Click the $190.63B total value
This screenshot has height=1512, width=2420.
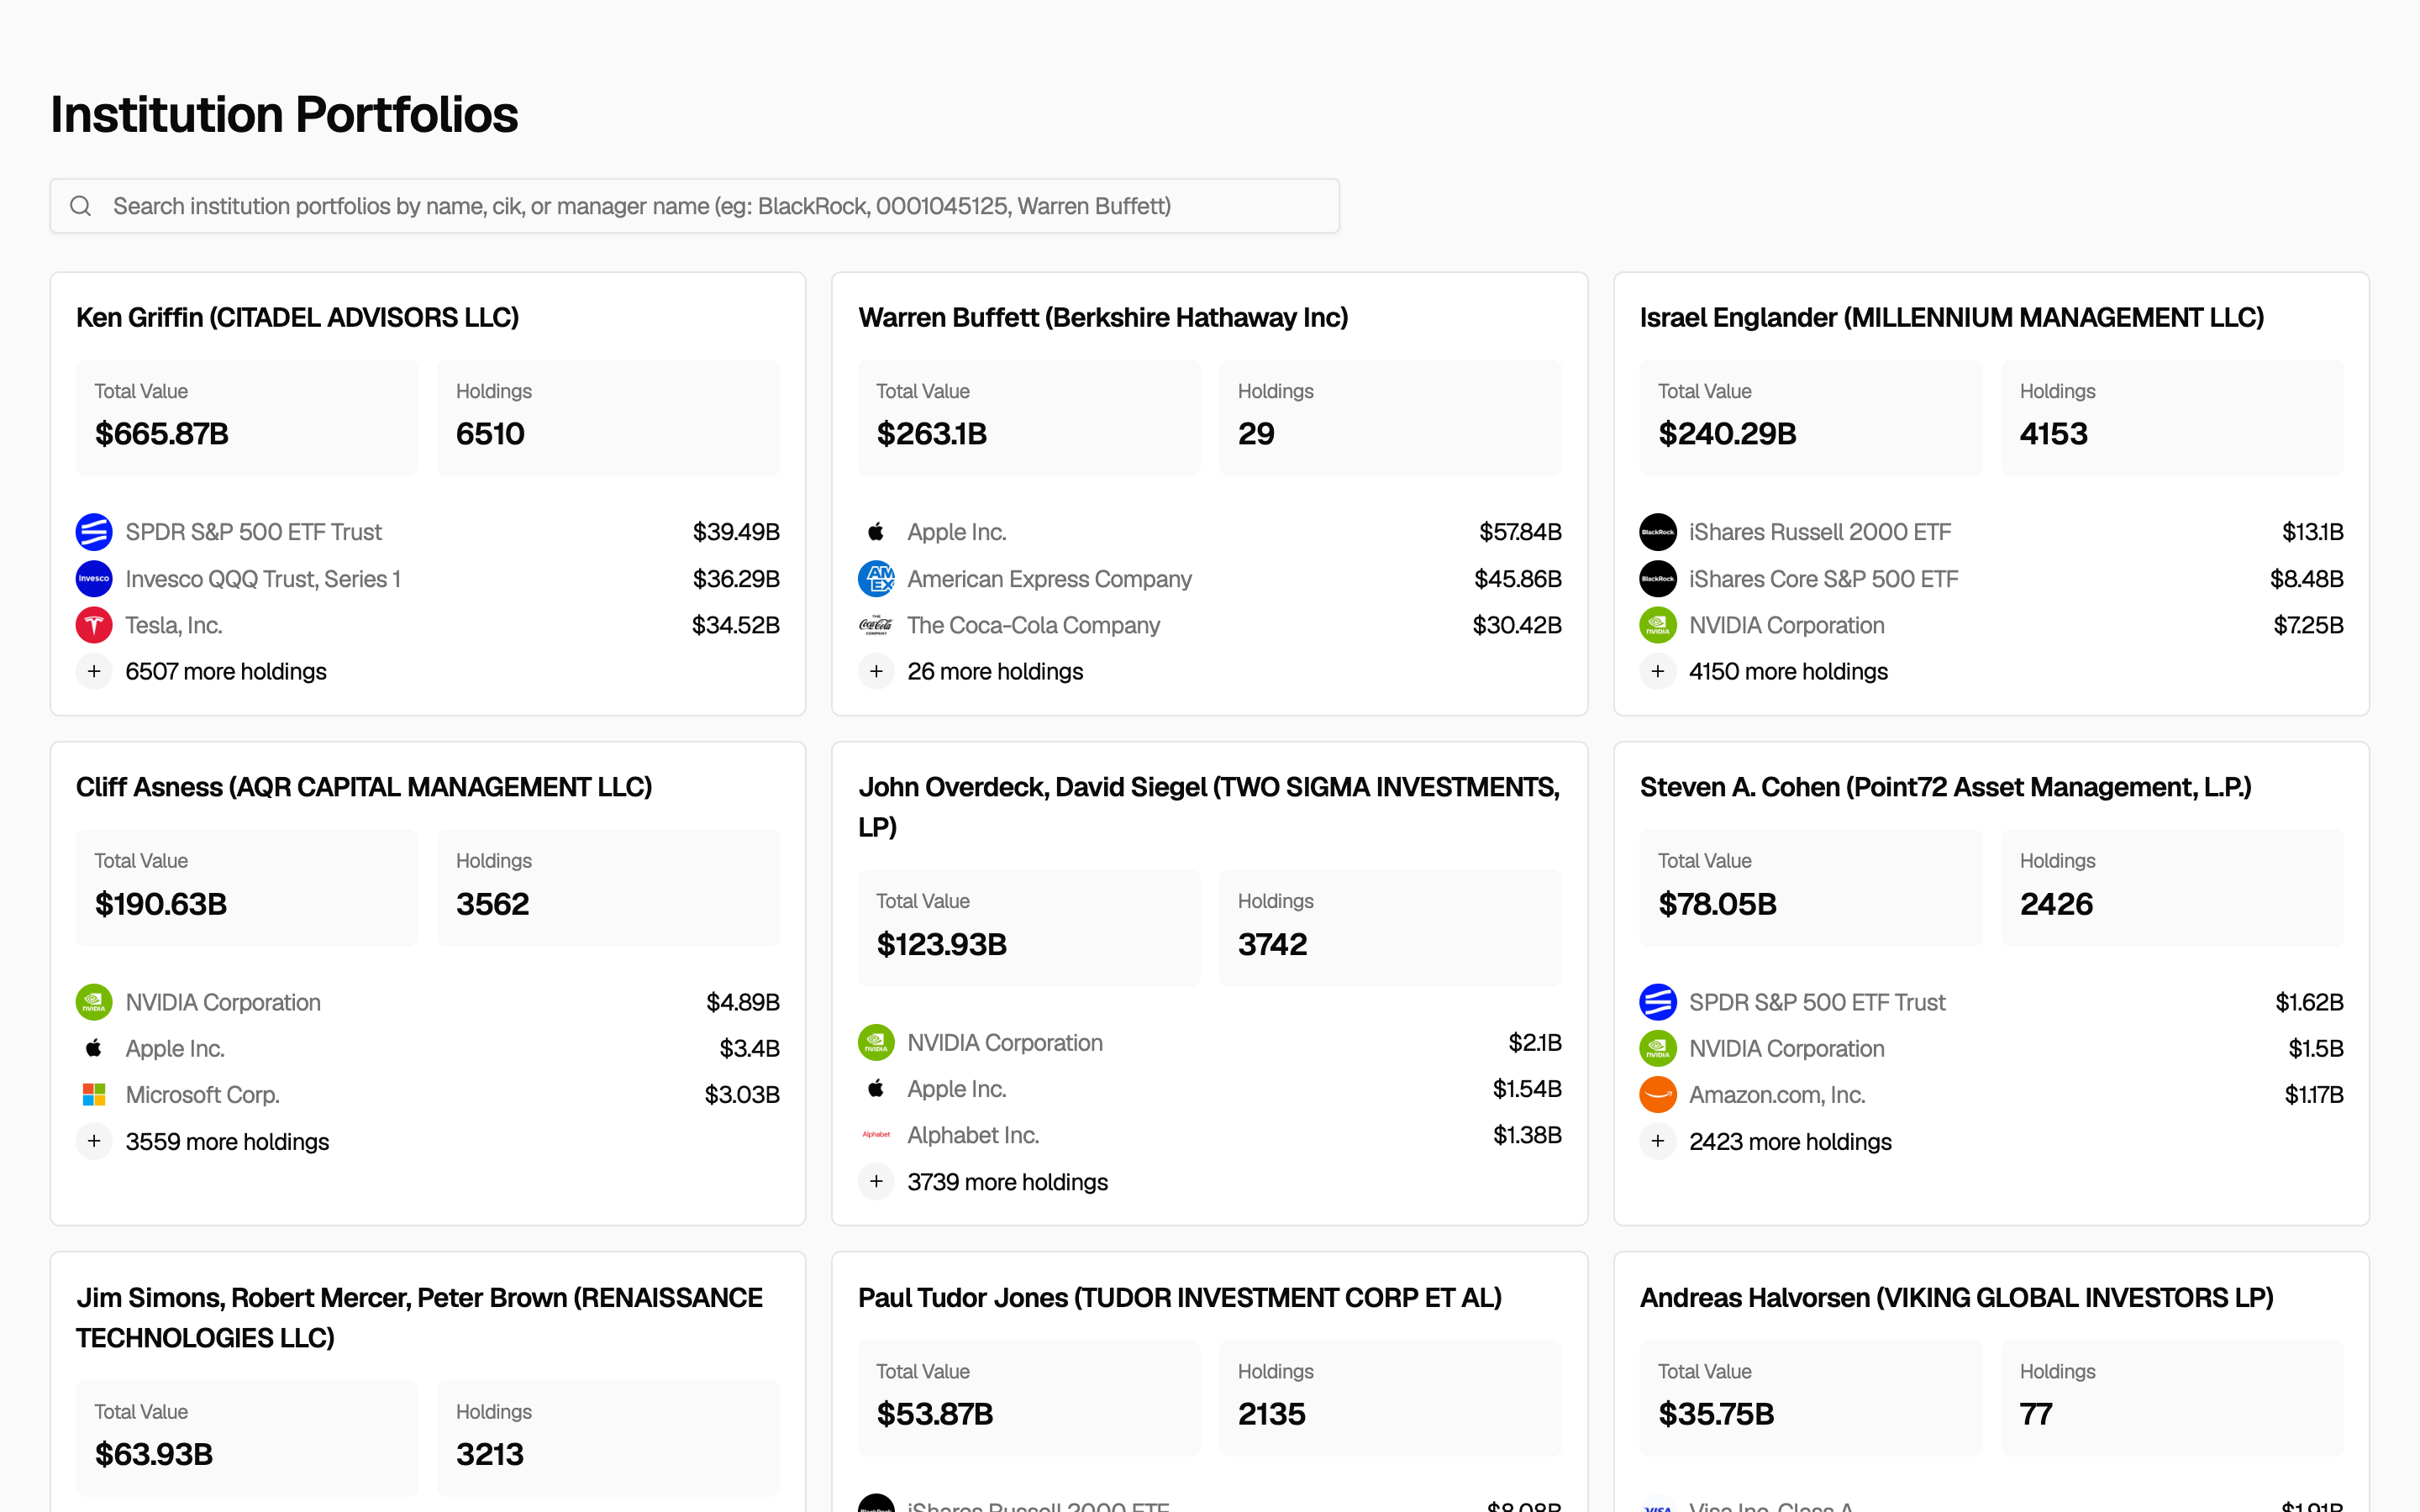(161, 904)
